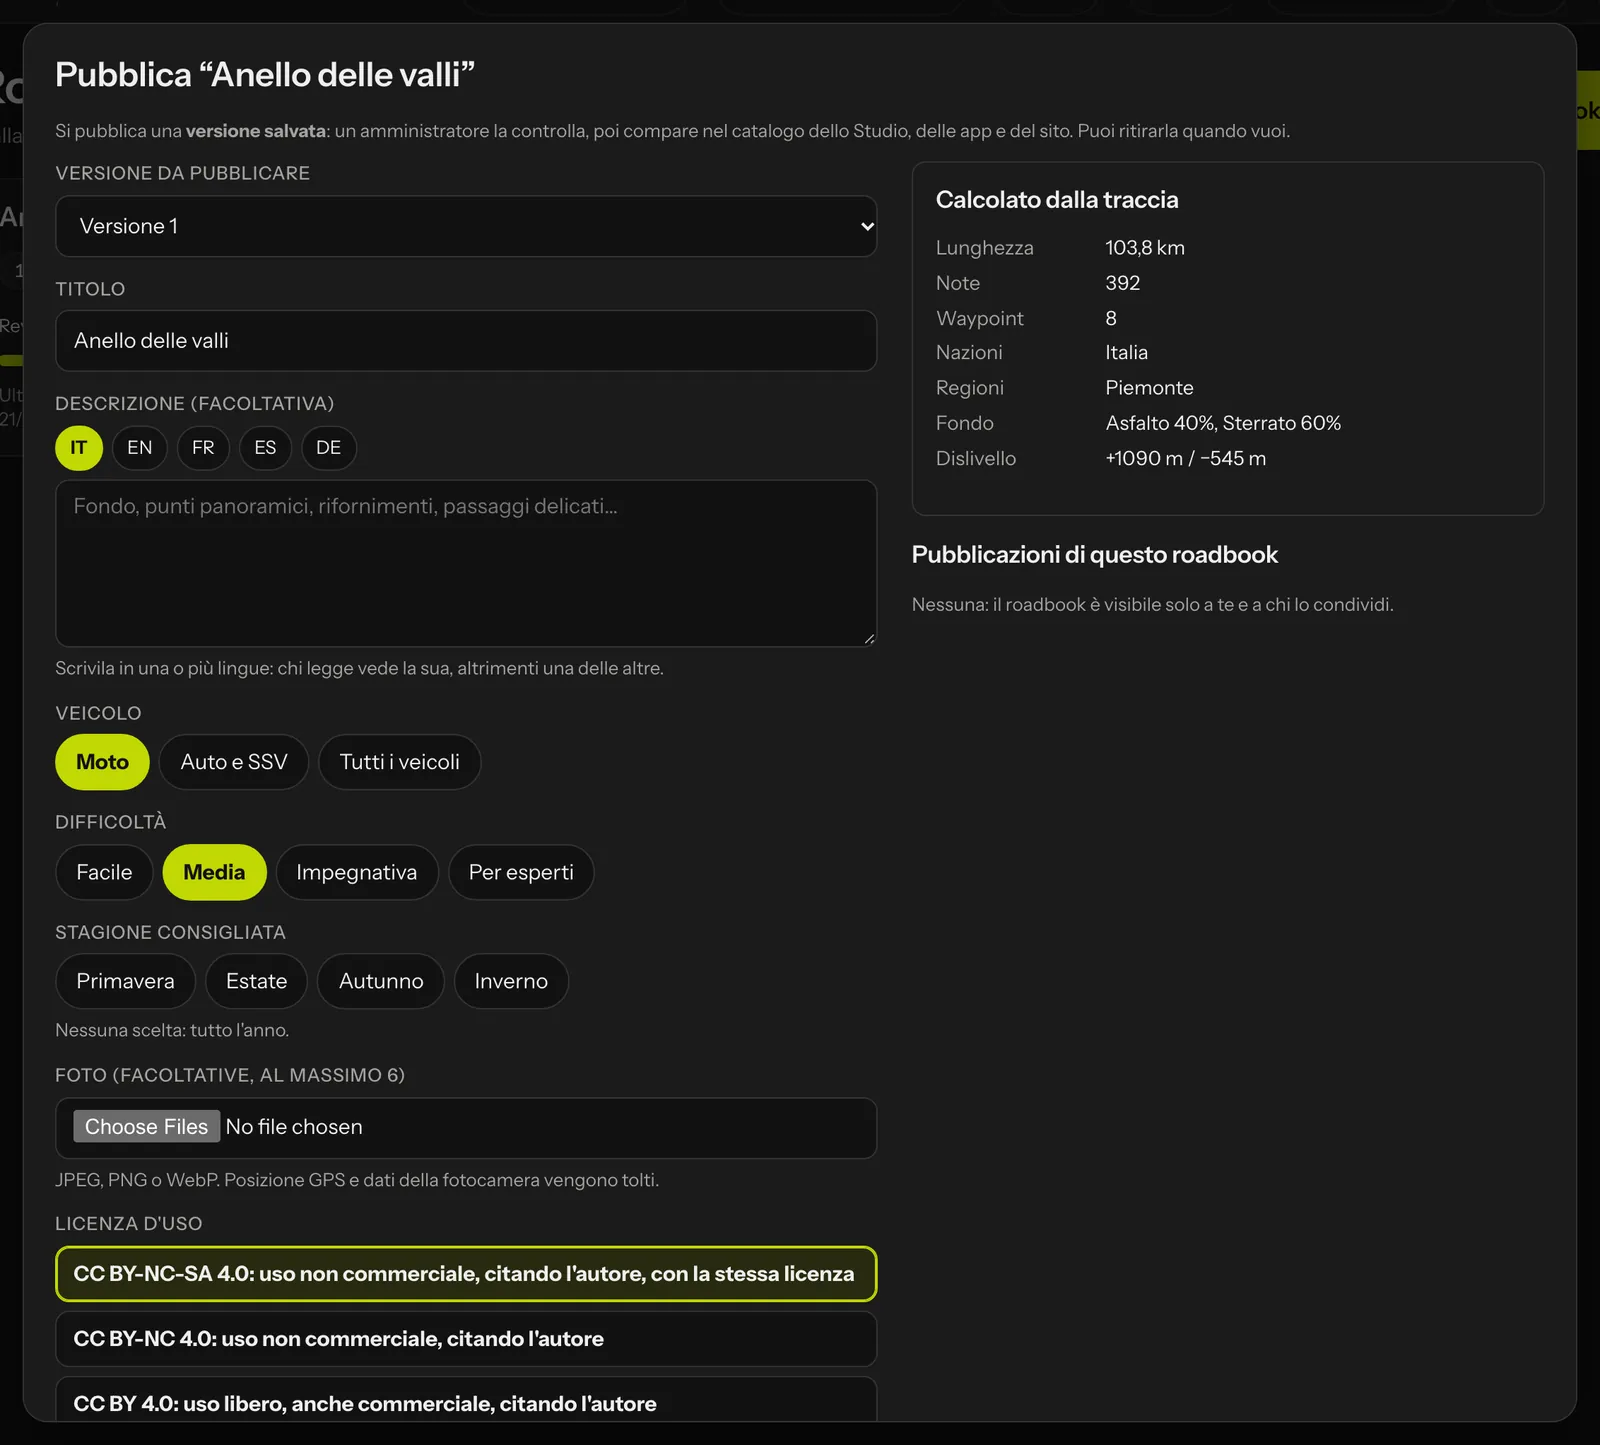Choose Tutti i veicoli option
The image size is (1600, 1445).
pos(400,762)
